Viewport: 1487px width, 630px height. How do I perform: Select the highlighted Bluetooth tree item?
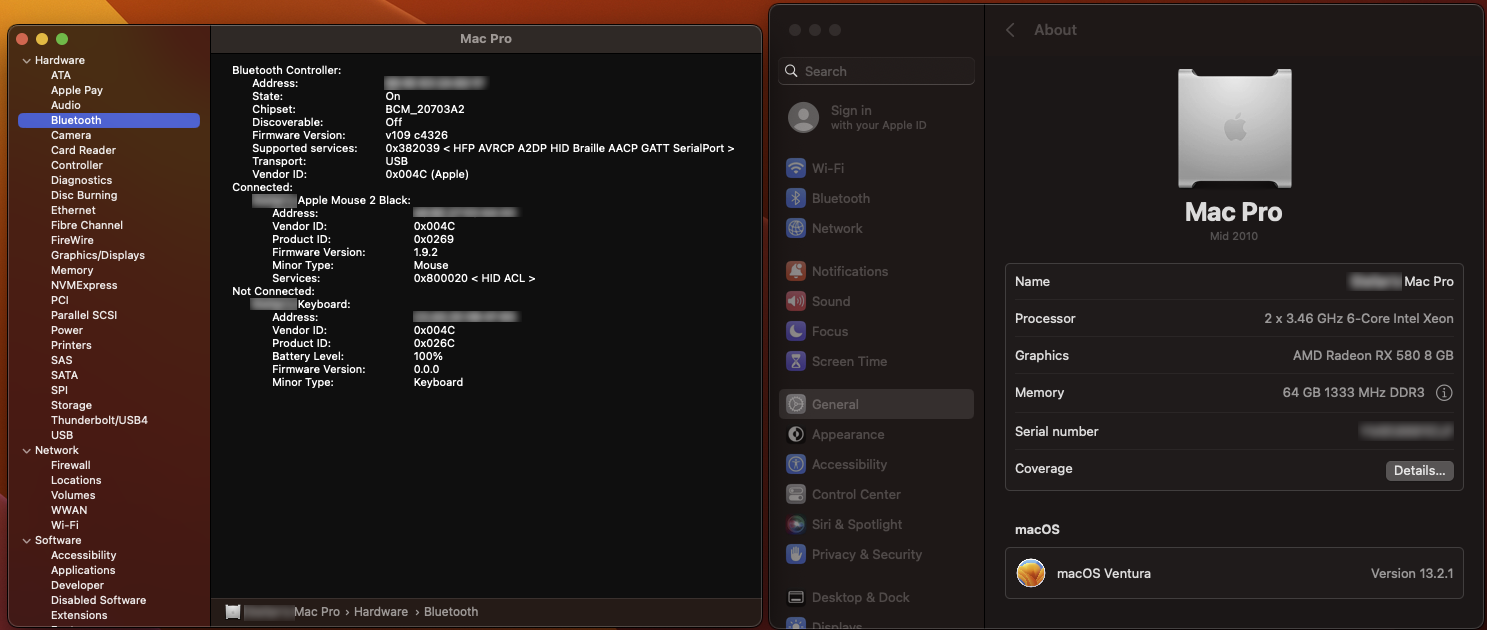(x=109, y=120)
